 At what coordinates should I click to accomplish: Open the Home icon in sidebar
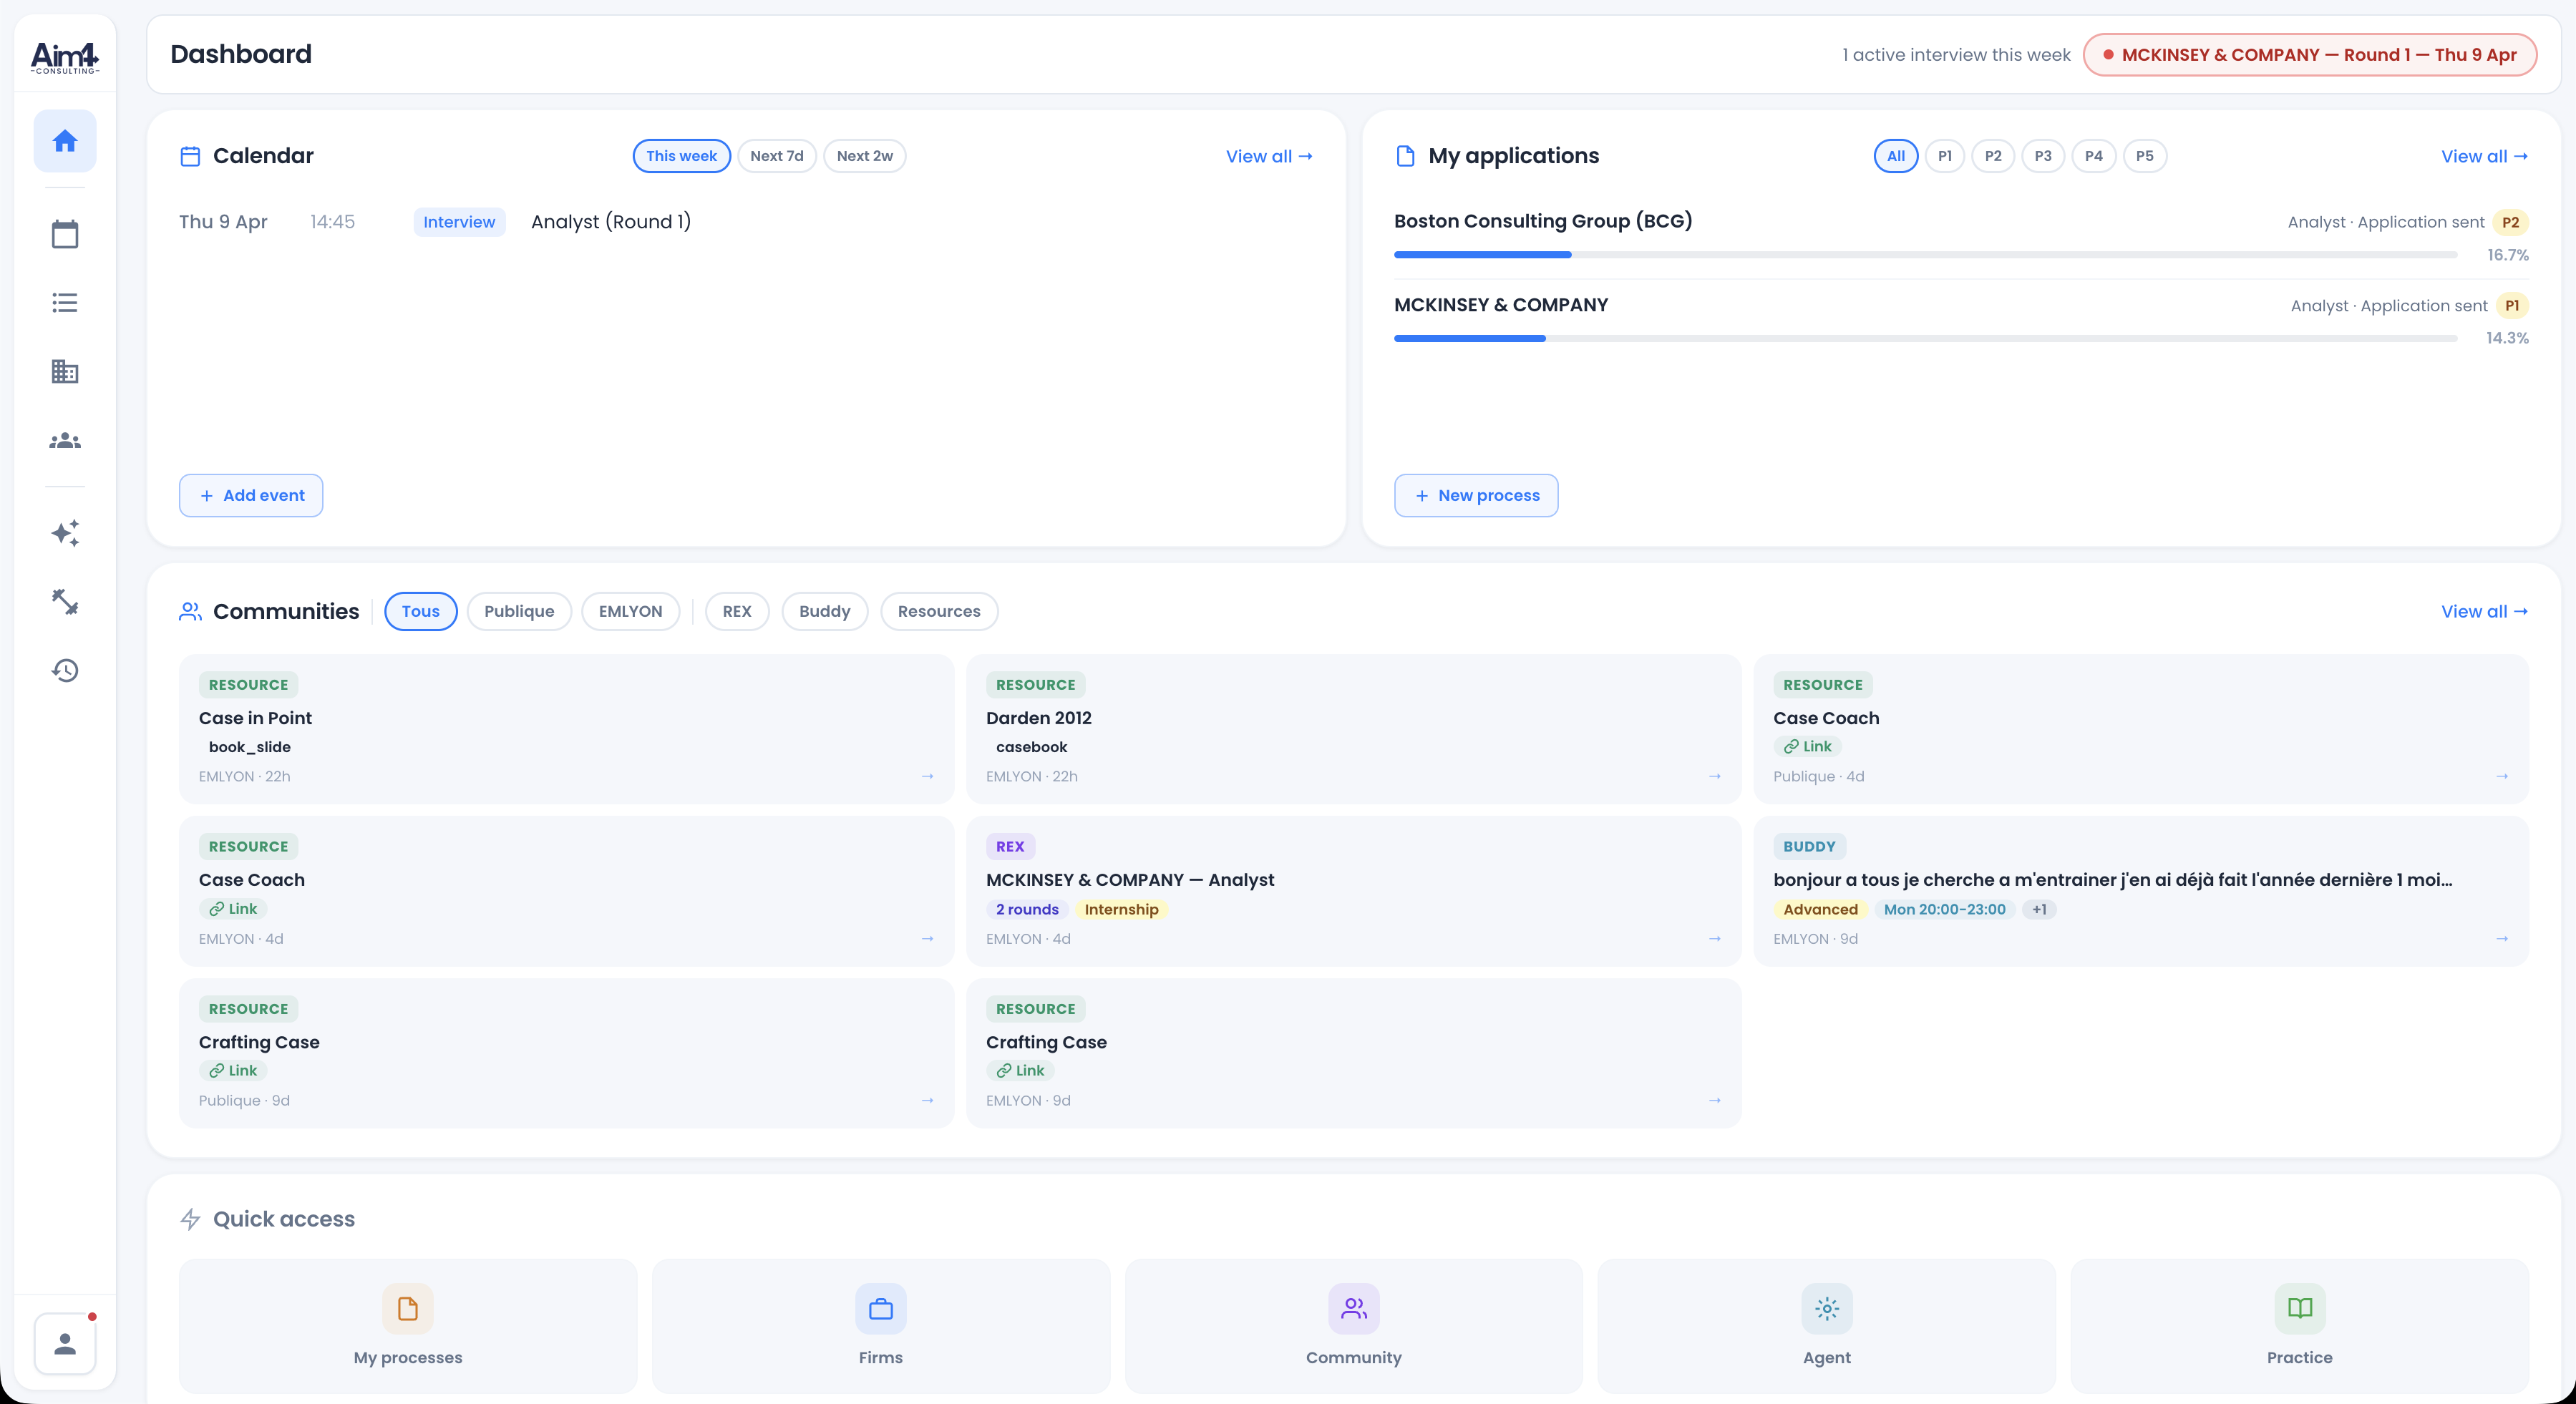tap(65, 141)
